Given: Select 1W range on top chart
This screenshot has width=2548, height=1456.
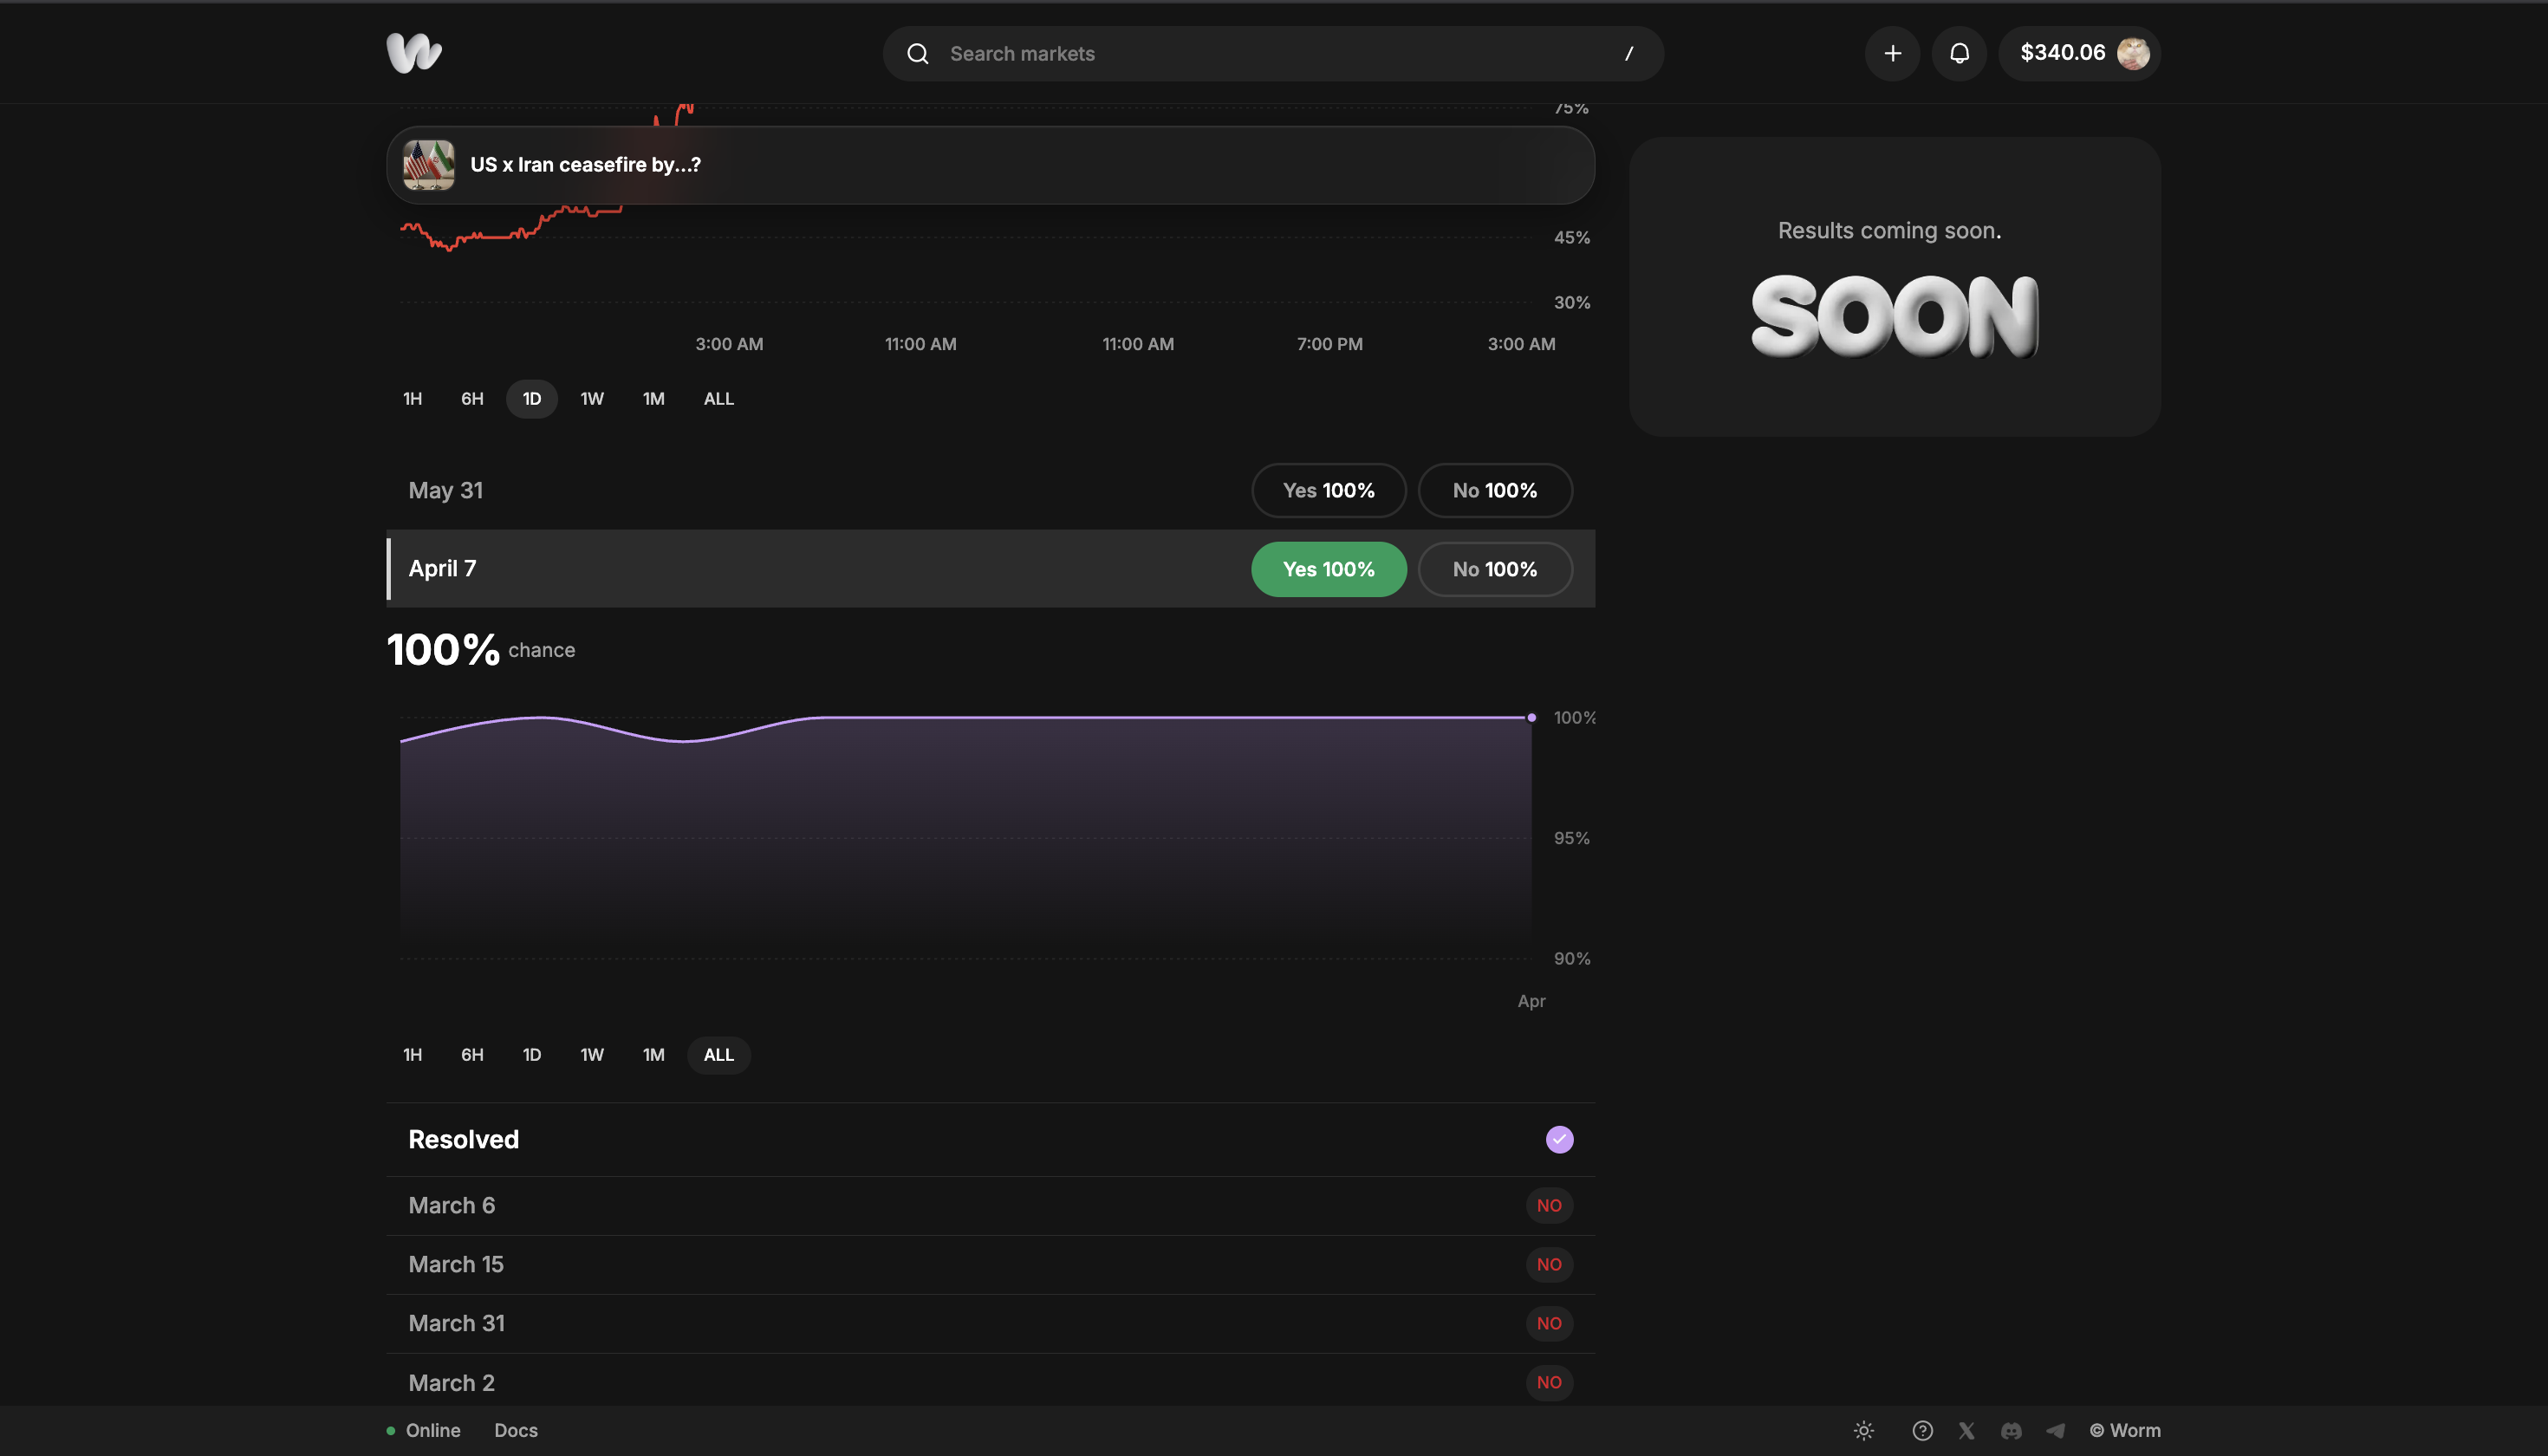Looking at the screenshot, I should coord(592,399).
